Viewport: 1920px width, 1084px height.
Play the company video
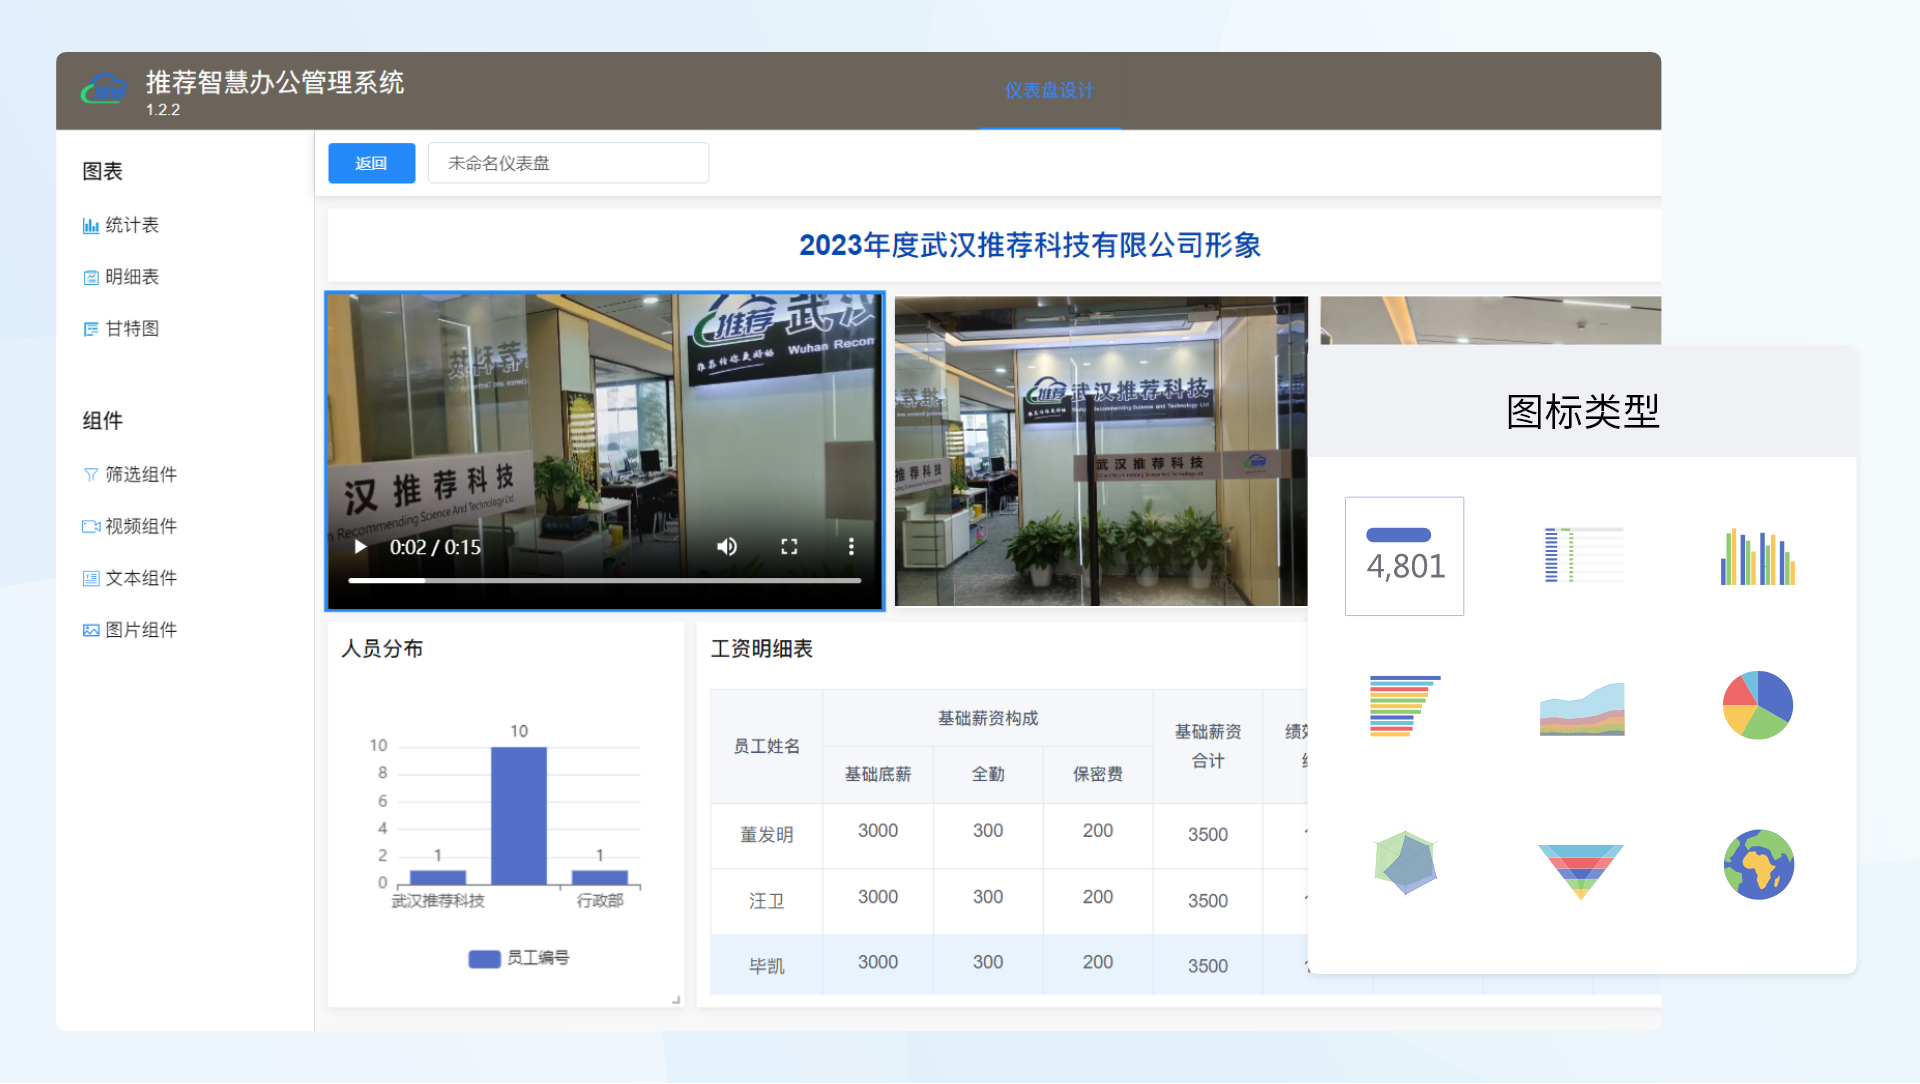[361, 547]
